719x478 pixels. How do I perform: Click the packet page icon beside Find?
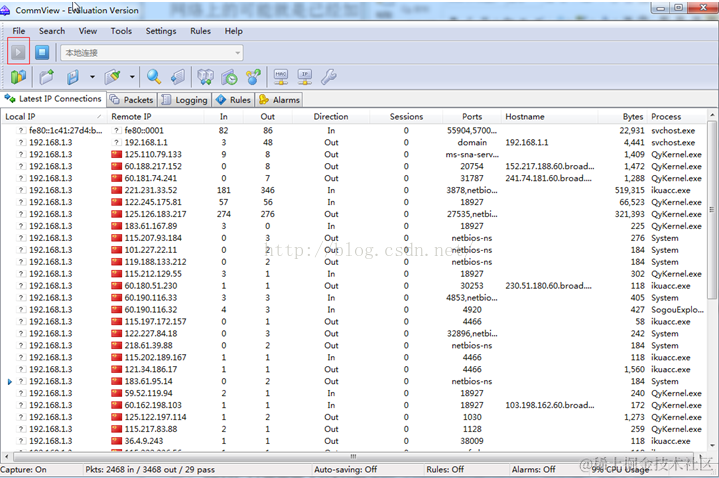click(178, 77)
